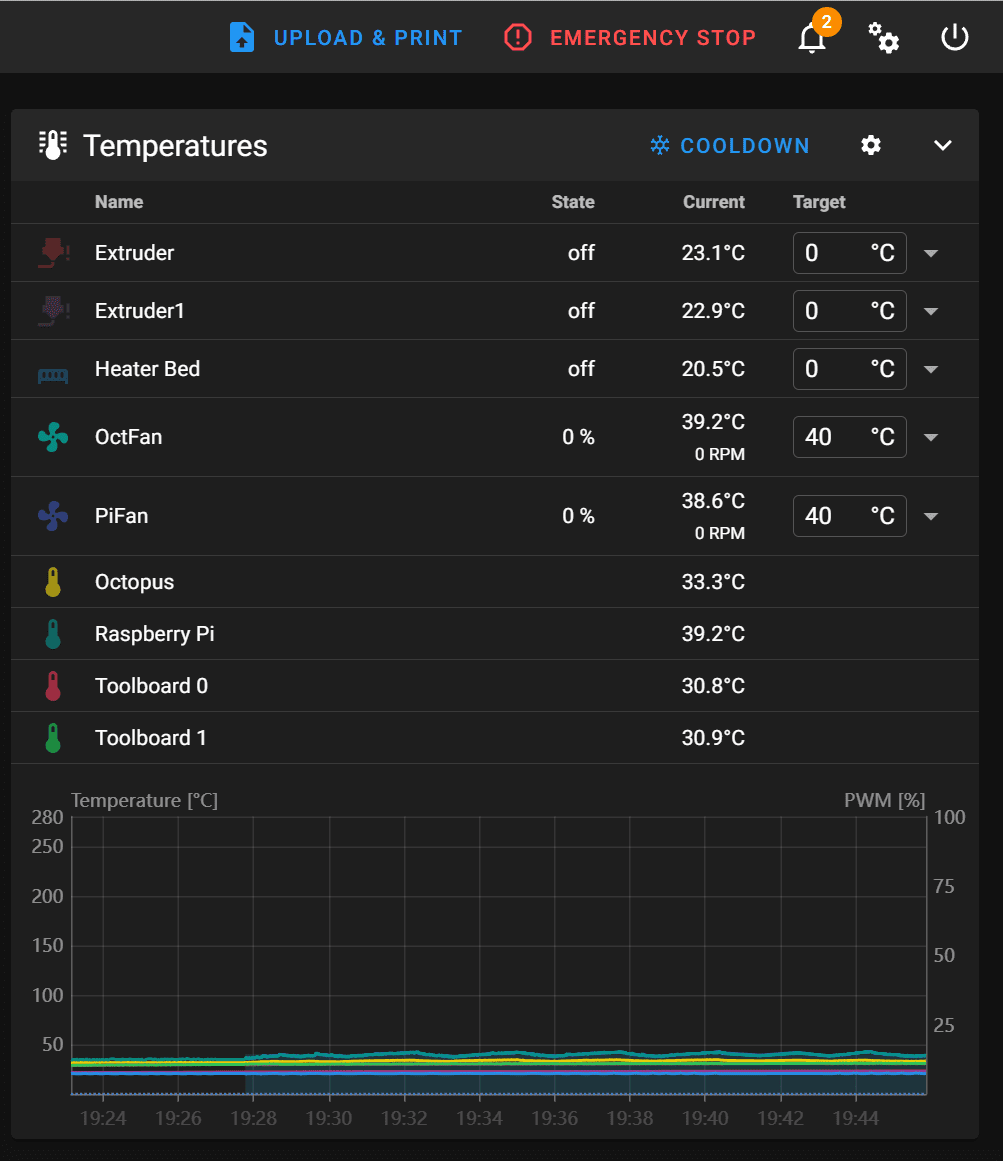Click the Toolboard 1 sensor name
Image resolution: width=1003 pixels, height=1161 pixels.
coord(150,737)
